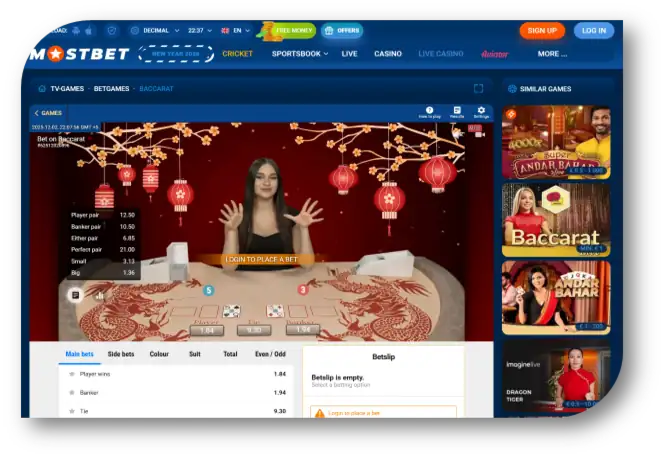Screen dimensions: 665x458
Task: Switch to the Total tab
Action: click(230, 354)
